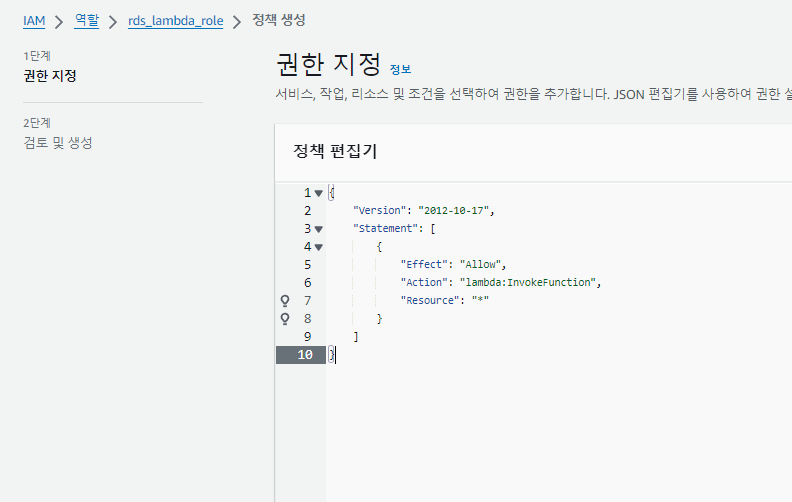Collapse the Statement array fold arrow on line 3
792x502 pixels.
pos(319,229)
